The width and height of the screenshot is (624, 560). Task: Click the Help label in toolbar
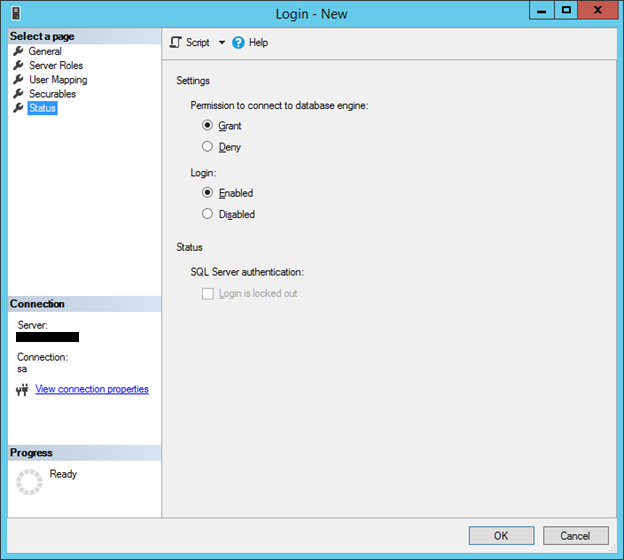[258, 43]
